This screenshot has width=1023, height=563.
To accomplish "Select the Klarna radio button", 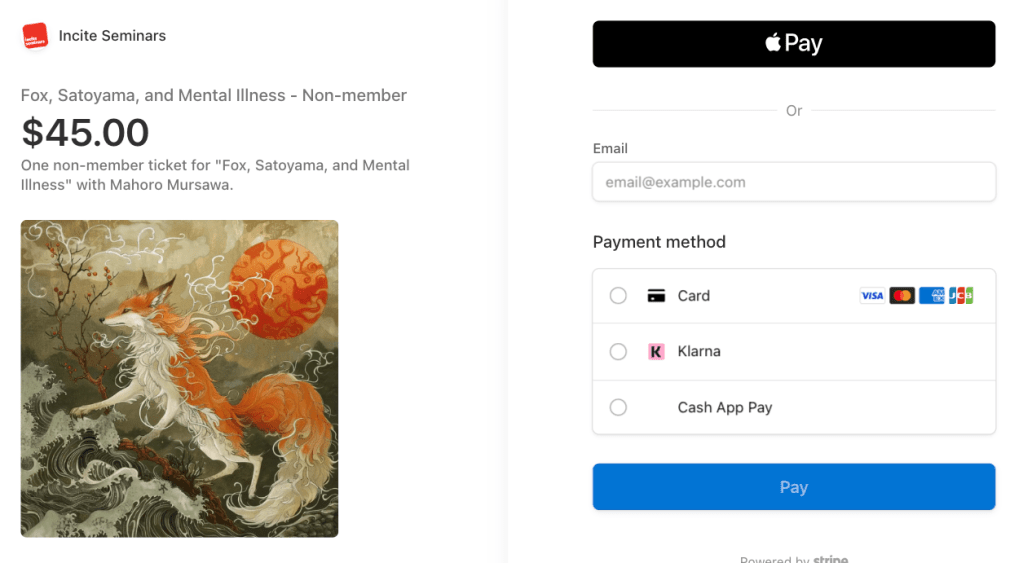I will click(618, 352).
